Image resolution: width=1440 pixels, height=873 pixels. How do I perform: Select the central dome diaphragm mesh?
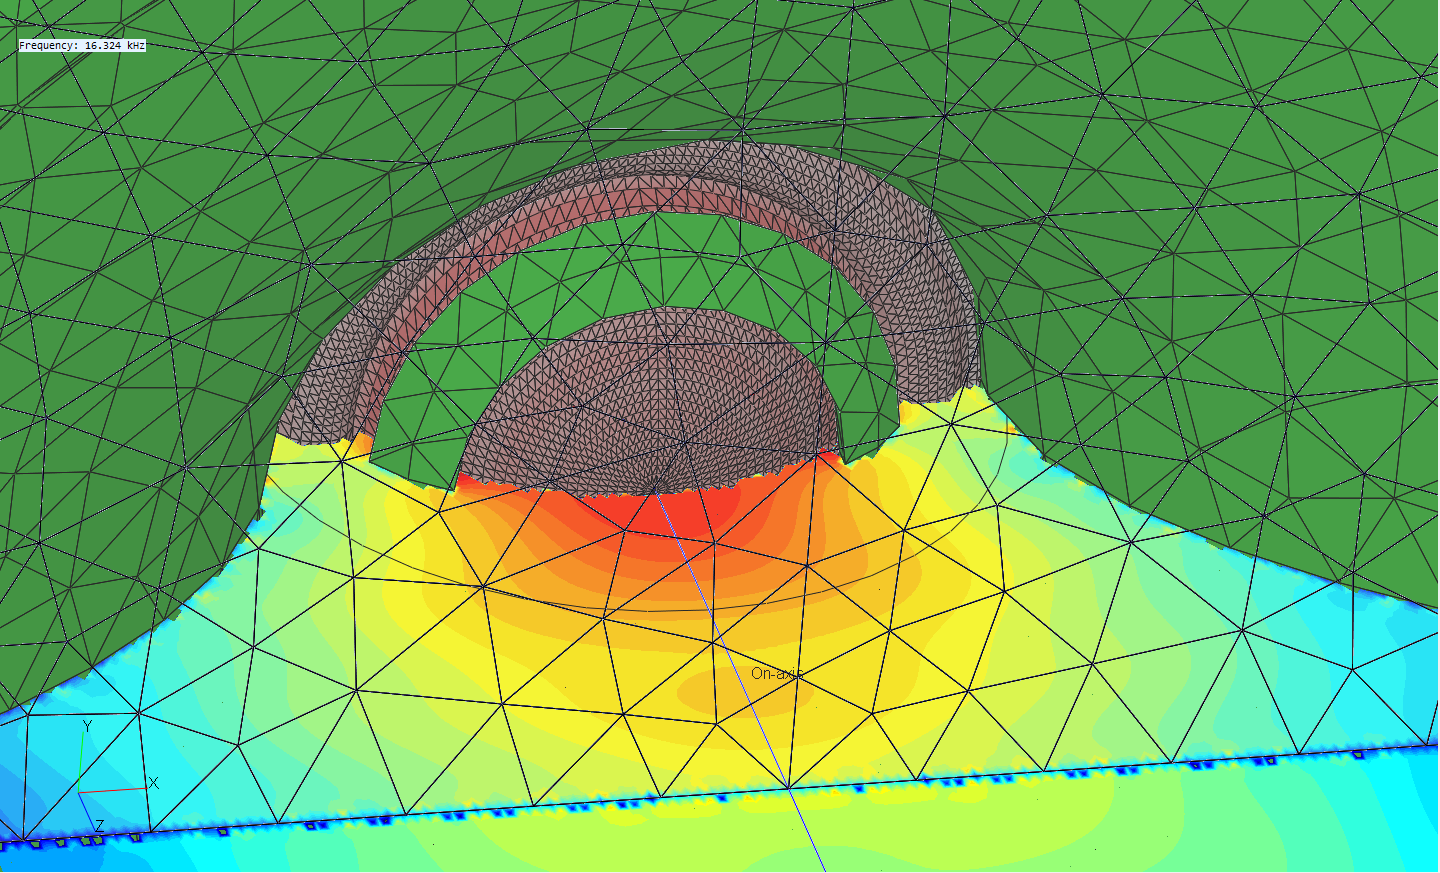[650, 400]
